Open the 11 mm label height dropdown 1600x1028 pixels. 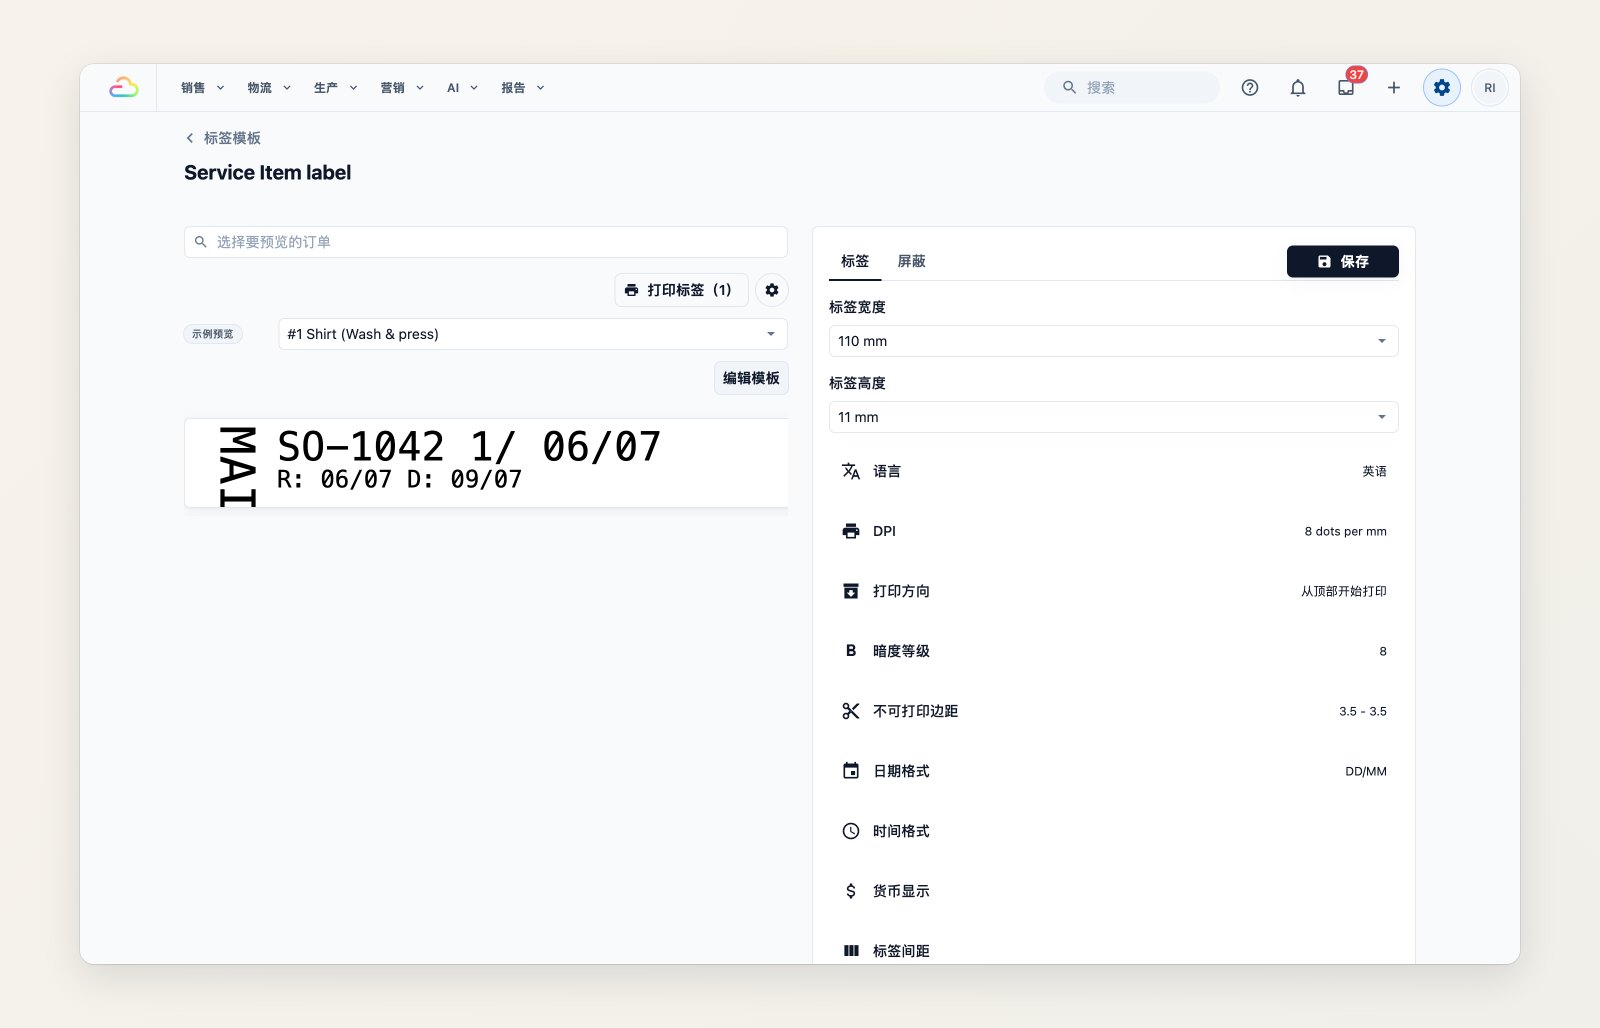[x=1114, y=417]
